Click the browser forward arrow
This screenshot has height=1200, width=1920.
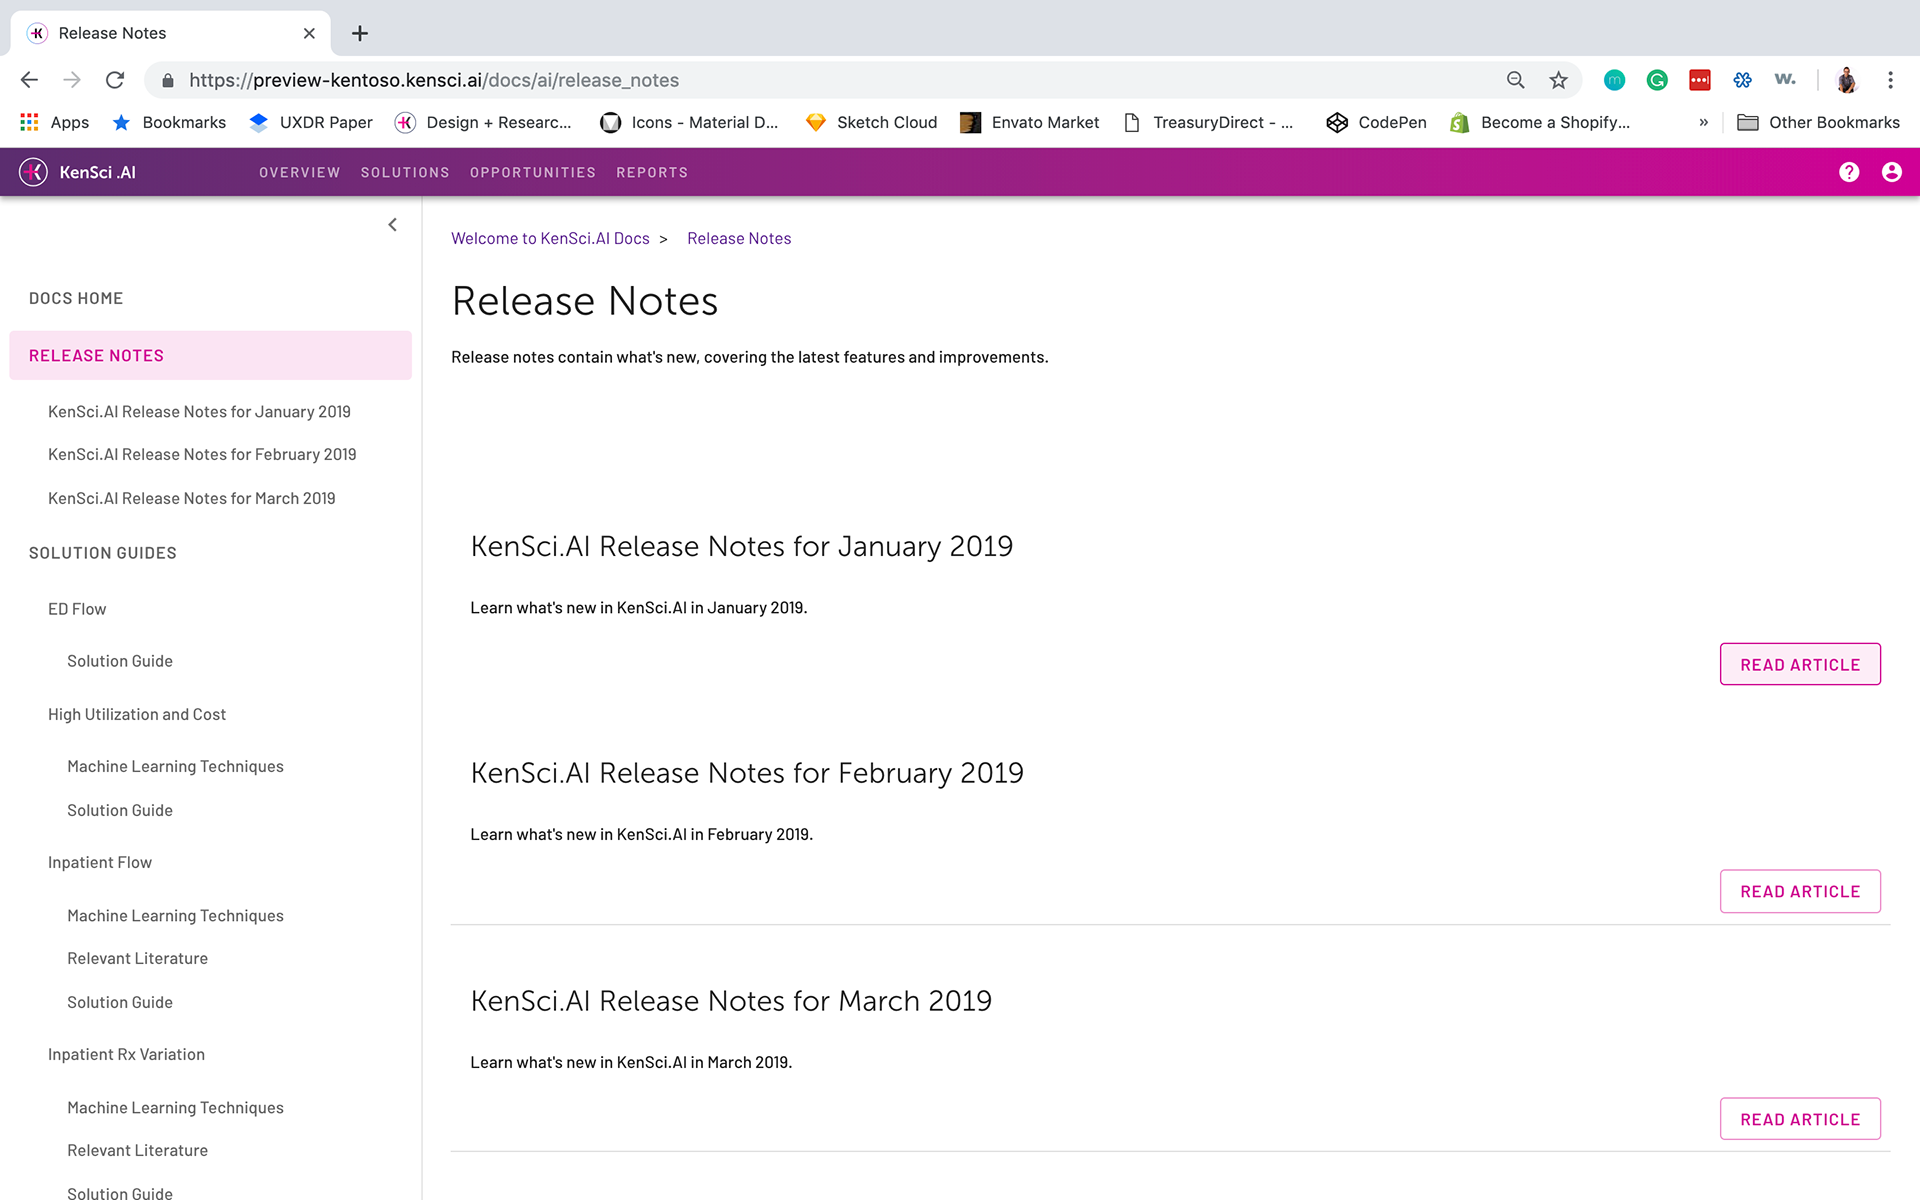(x=72, y=80)
